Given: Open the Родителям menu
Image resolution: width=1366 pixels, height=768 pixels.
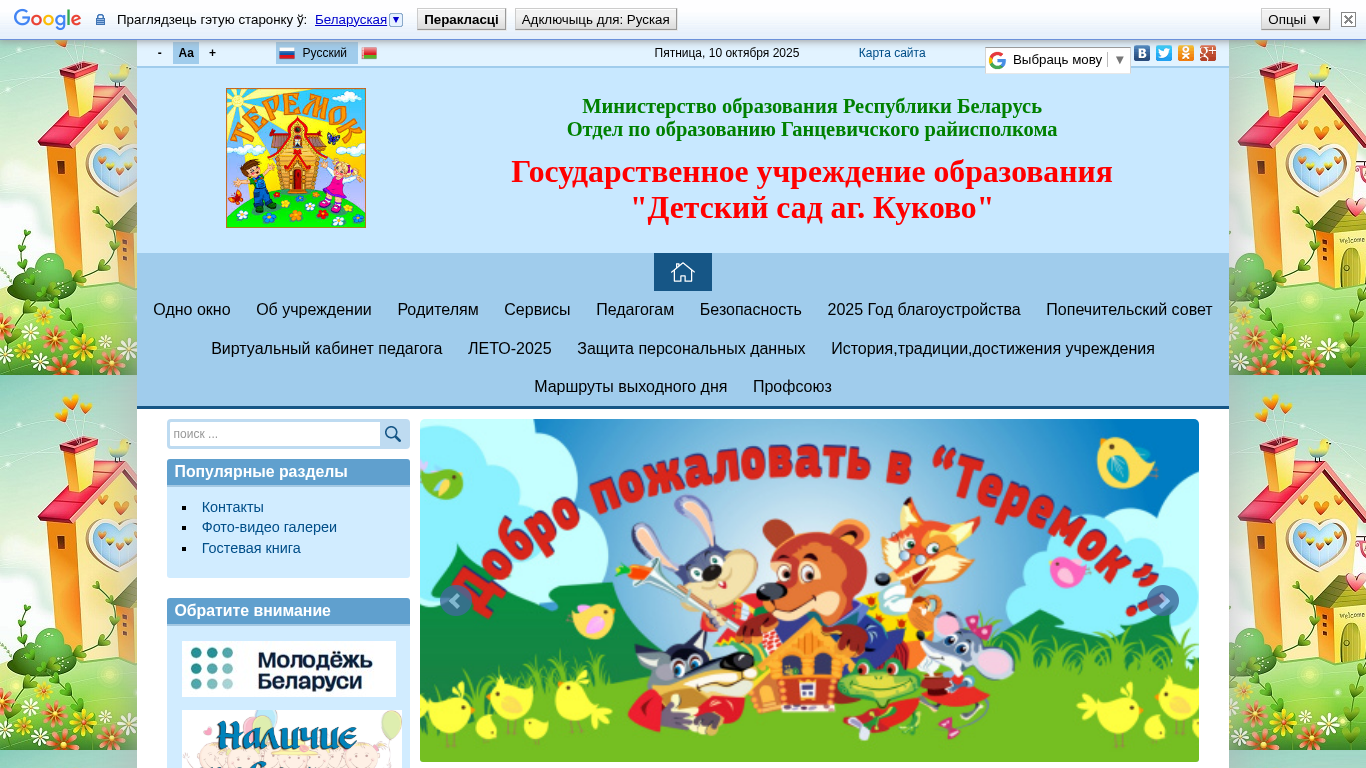Looking at the screenshot, I should 438,310.
